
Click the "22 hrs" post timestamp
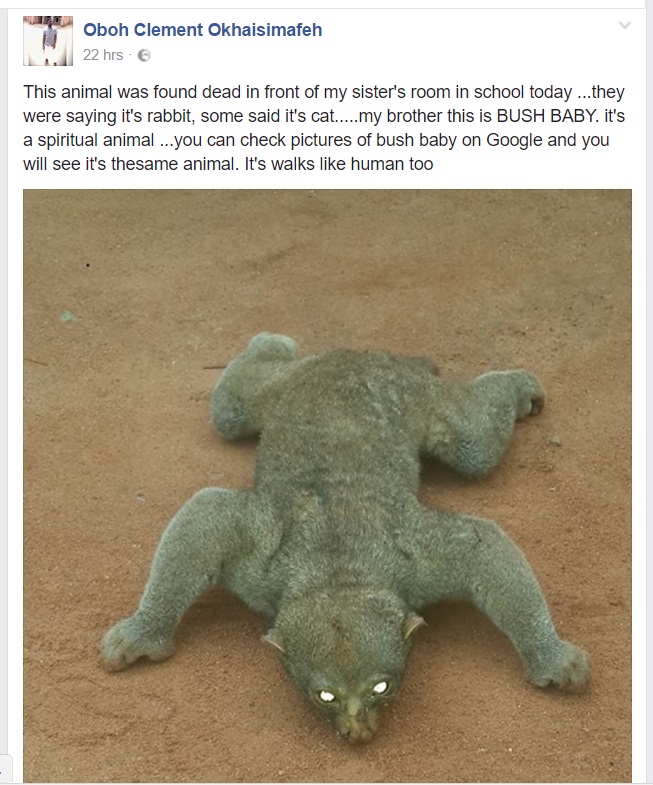pos(103,55)
